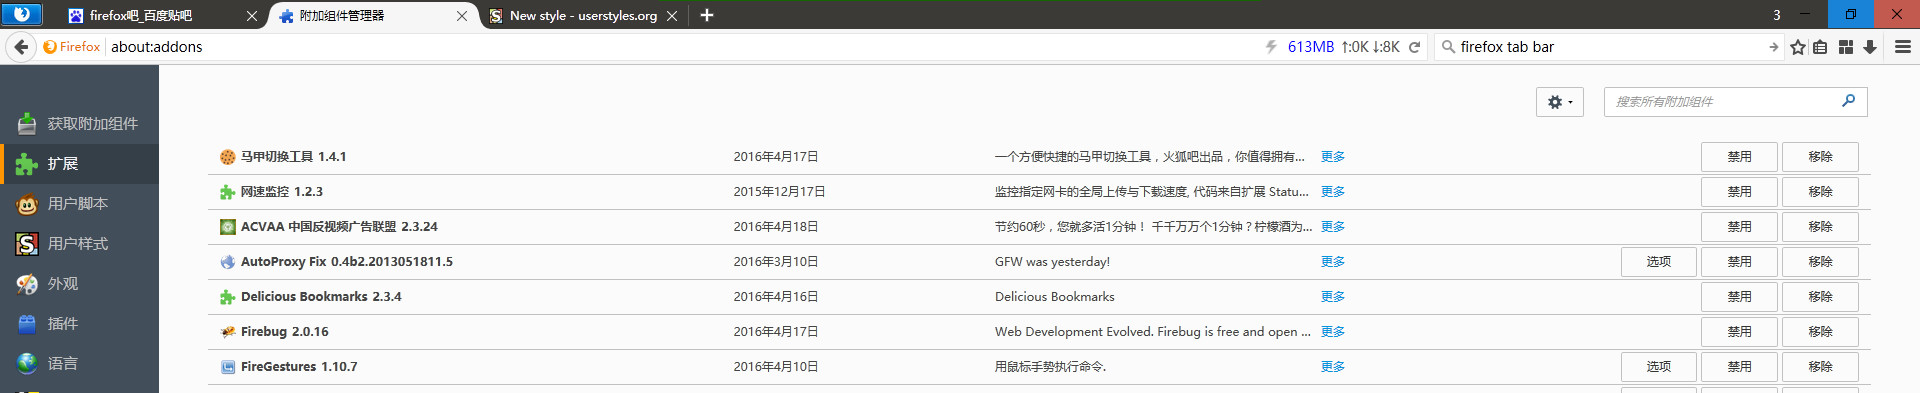This screenshot has height=393, width=1920.
Task: Click the magnifier icon in the search bar
Action: point(1447,47)
